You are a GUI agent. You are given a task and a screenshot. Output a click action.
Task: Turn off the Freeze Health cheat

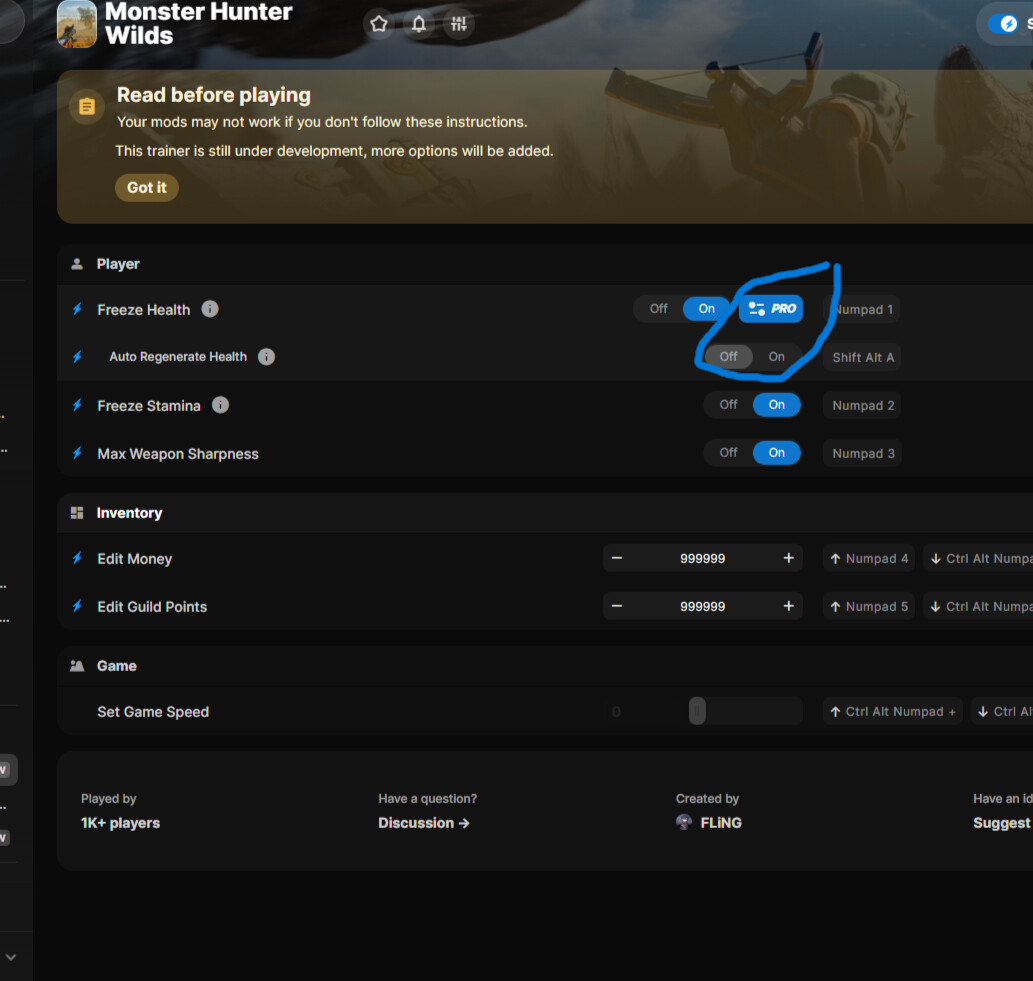[658, 309]
